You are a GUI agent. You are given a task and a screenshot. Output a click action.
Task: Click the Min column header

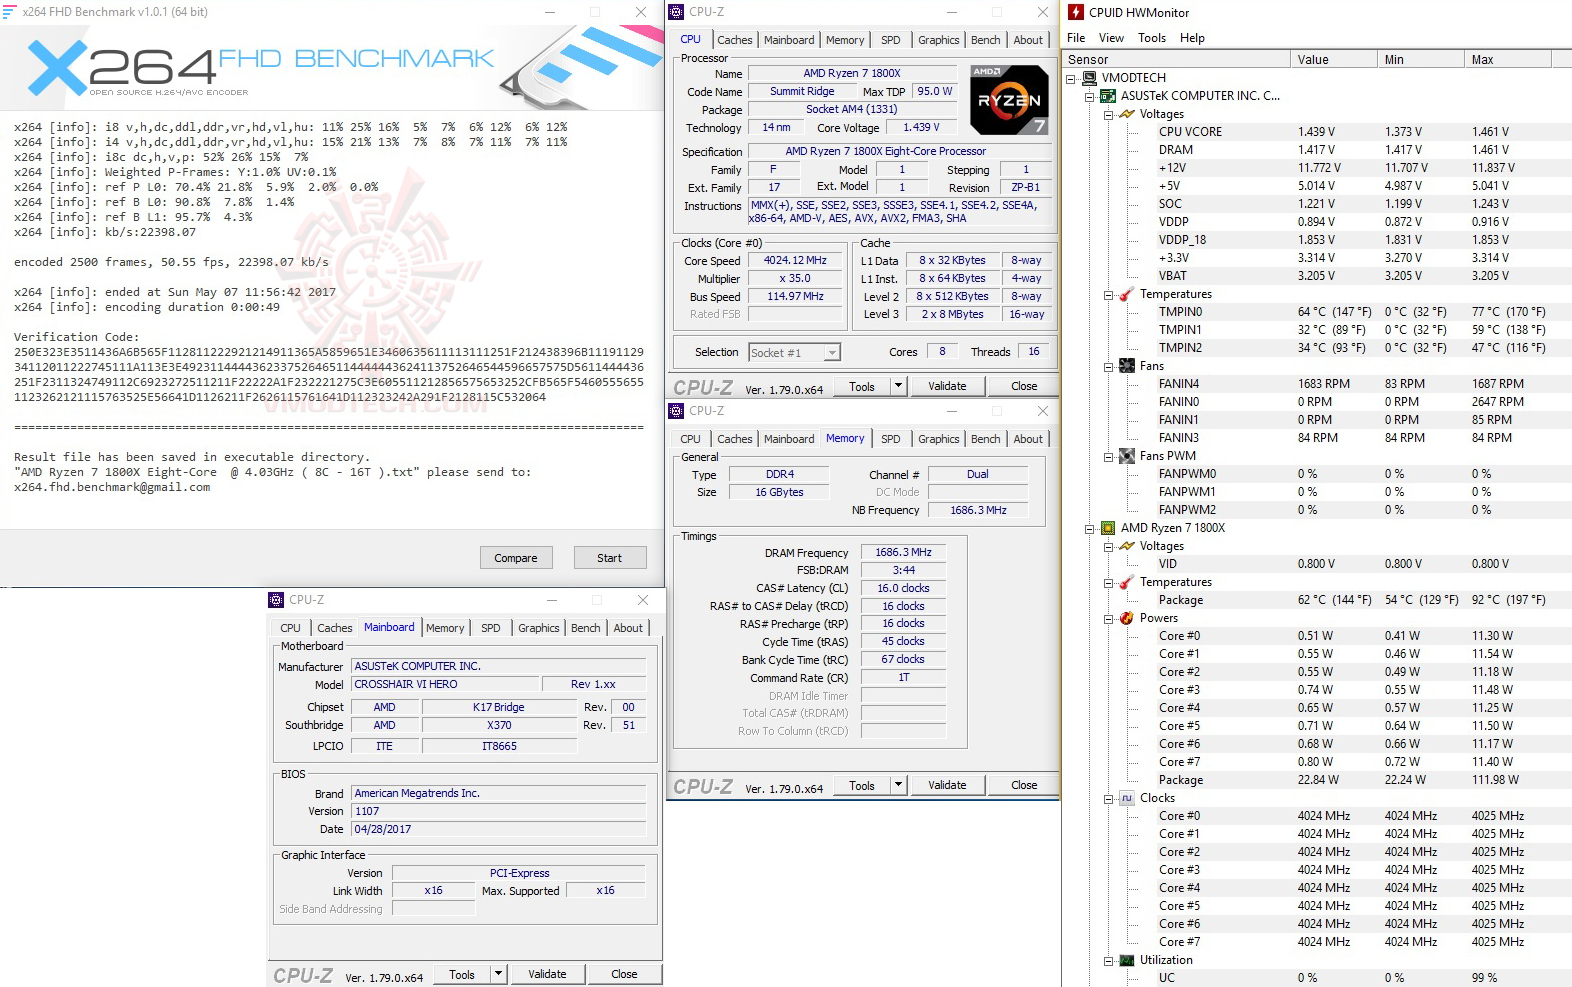tap(1420, 60)
